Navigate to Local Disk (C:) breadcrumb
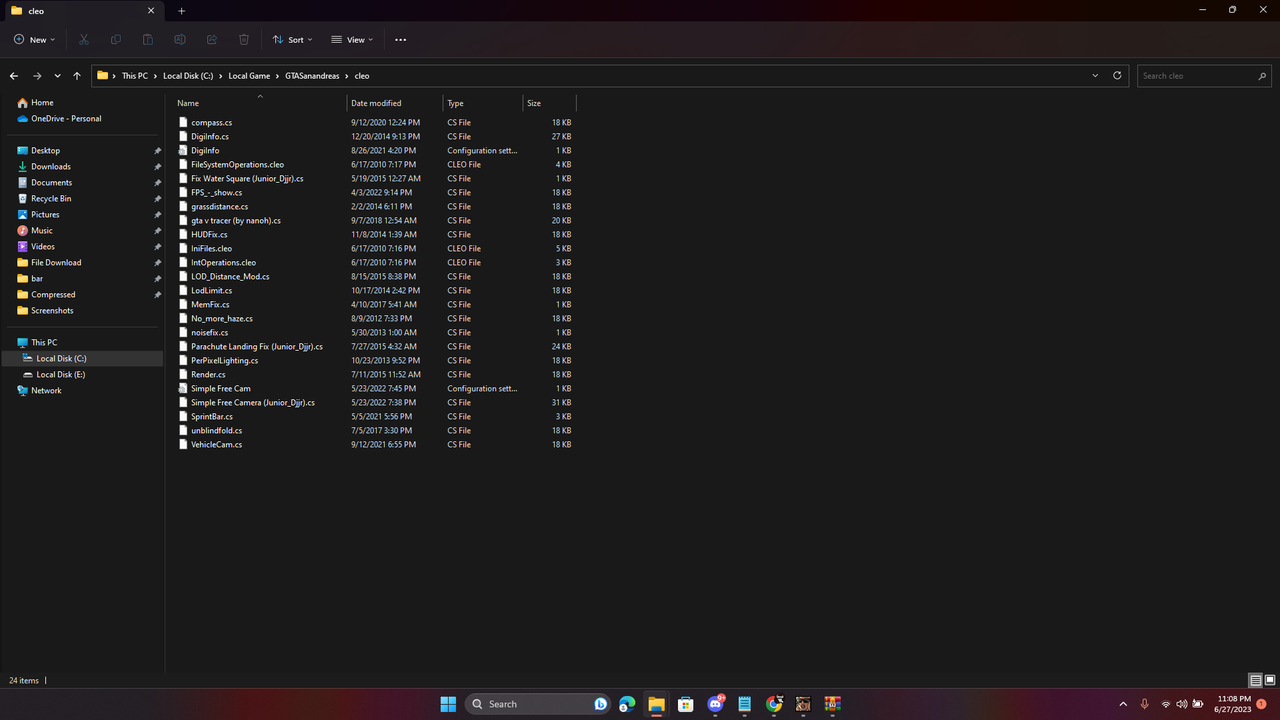1280x720 pixels. point(188,76)
